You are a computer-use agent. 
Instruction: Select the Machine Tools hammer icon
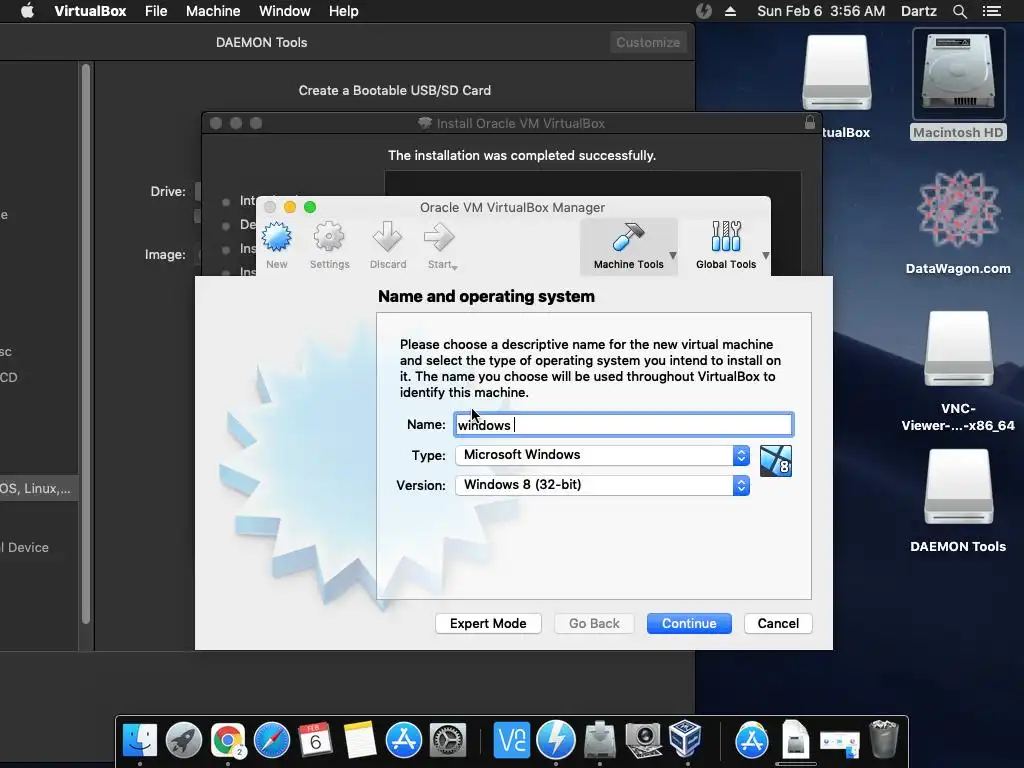pos(628,237)
